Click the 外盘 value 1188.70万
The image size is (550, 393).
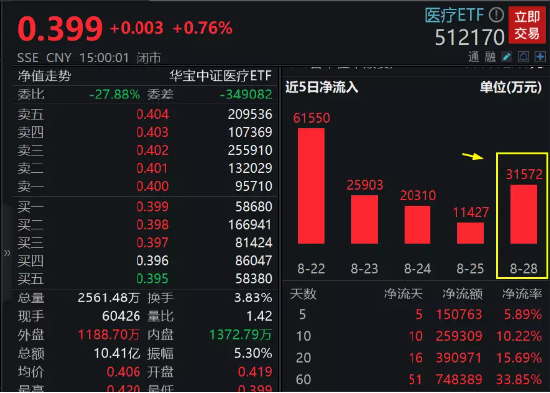(109, 335)
